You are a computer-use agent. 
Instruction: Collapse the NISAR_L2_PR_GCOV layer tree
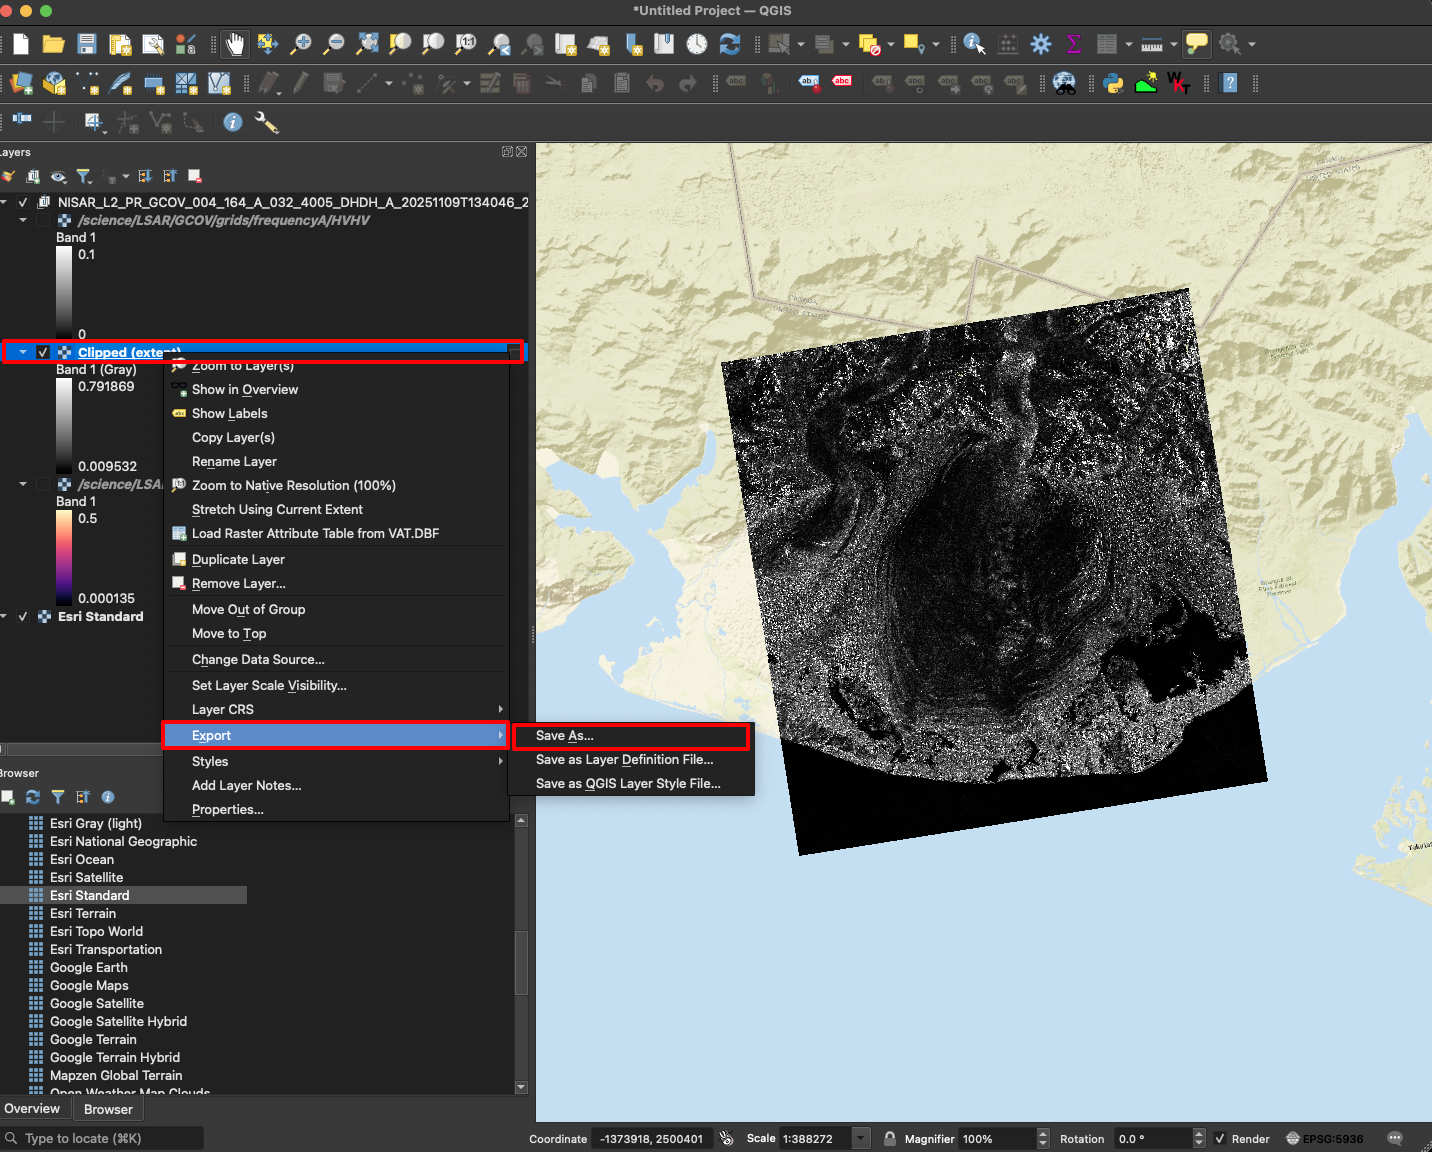8,201
